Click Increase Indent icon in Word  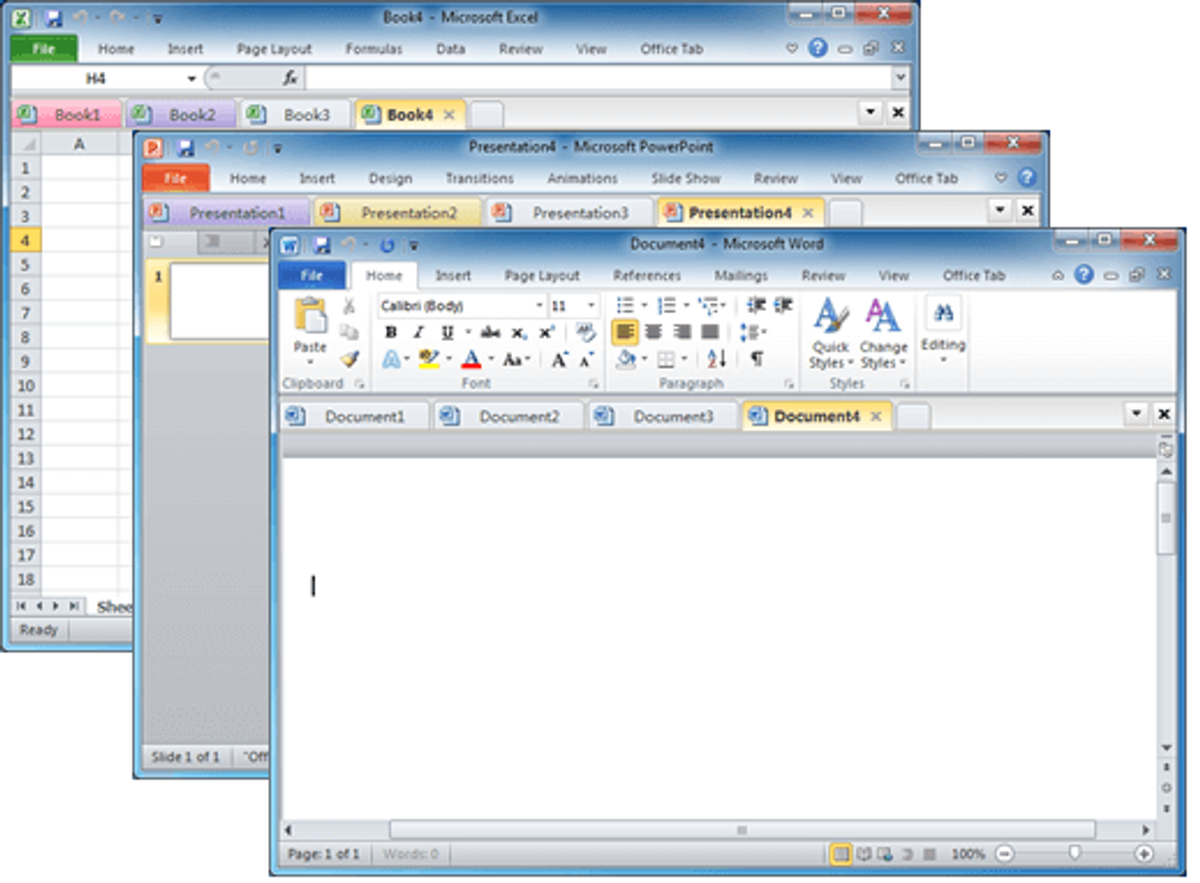tap(783, 305)
